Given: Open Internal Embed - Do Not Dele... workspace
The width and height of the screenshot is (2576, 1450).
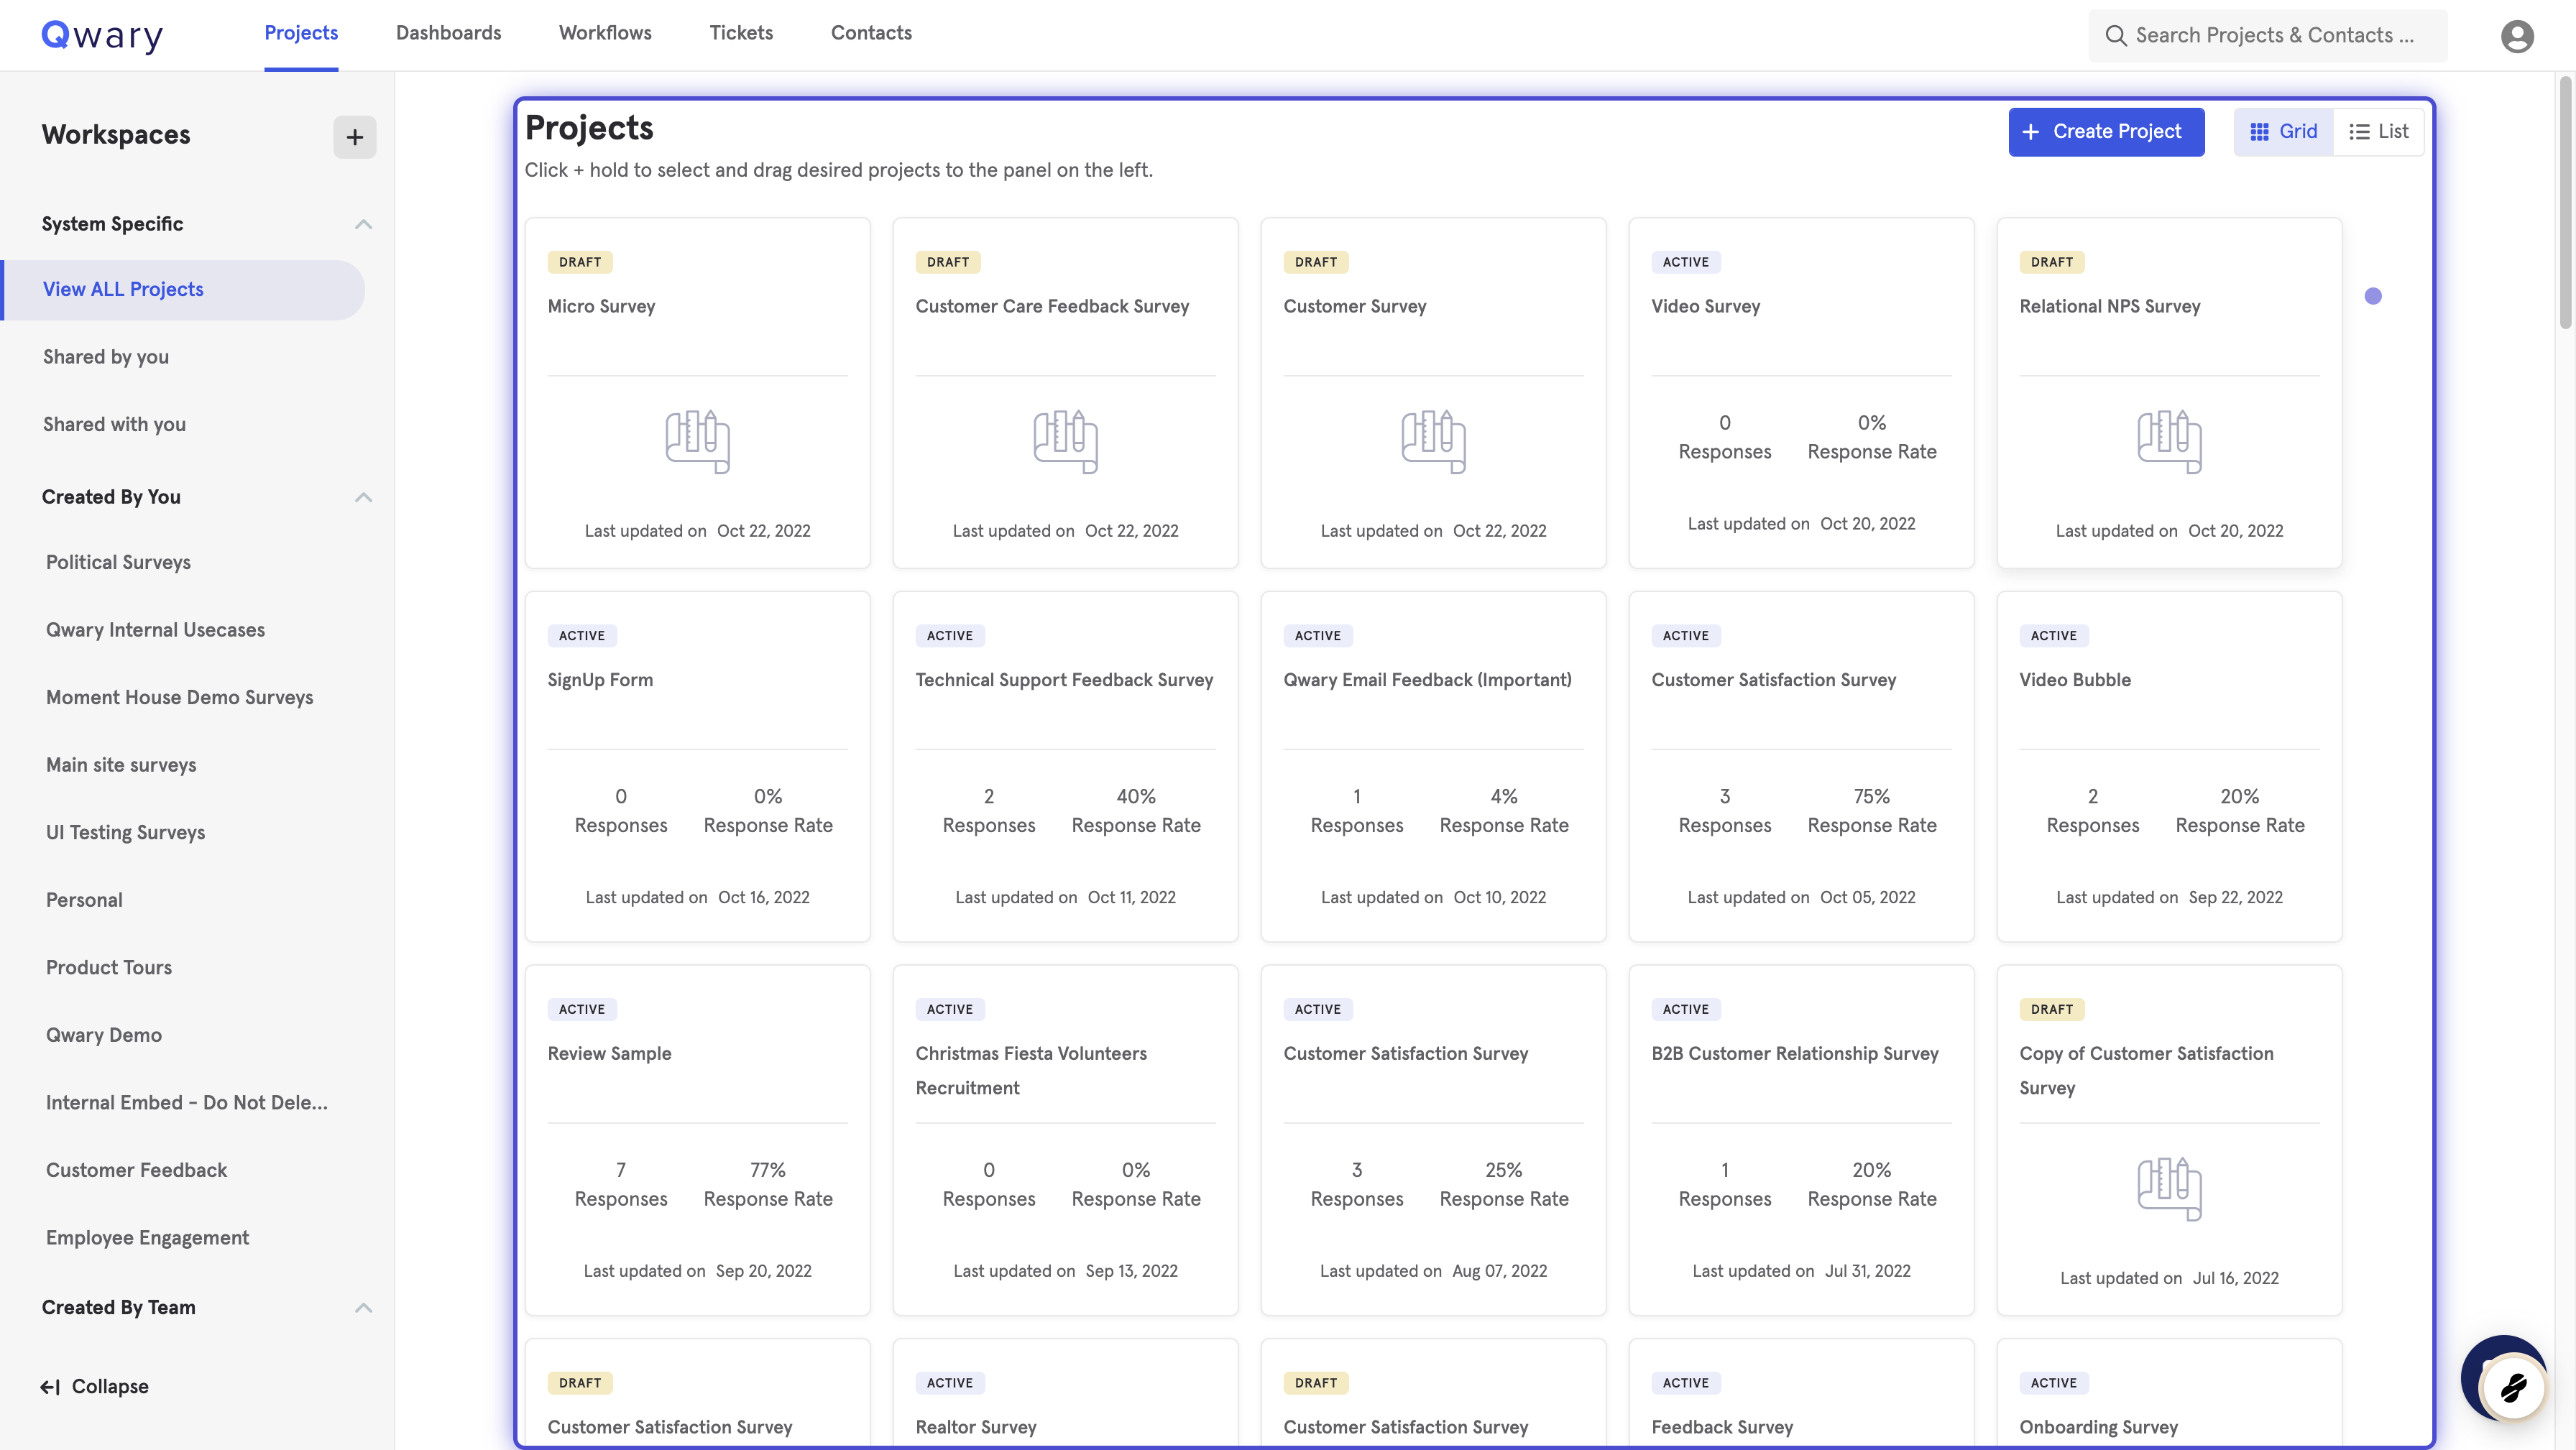Looking at the screenshot, I should coord(187,1102).
